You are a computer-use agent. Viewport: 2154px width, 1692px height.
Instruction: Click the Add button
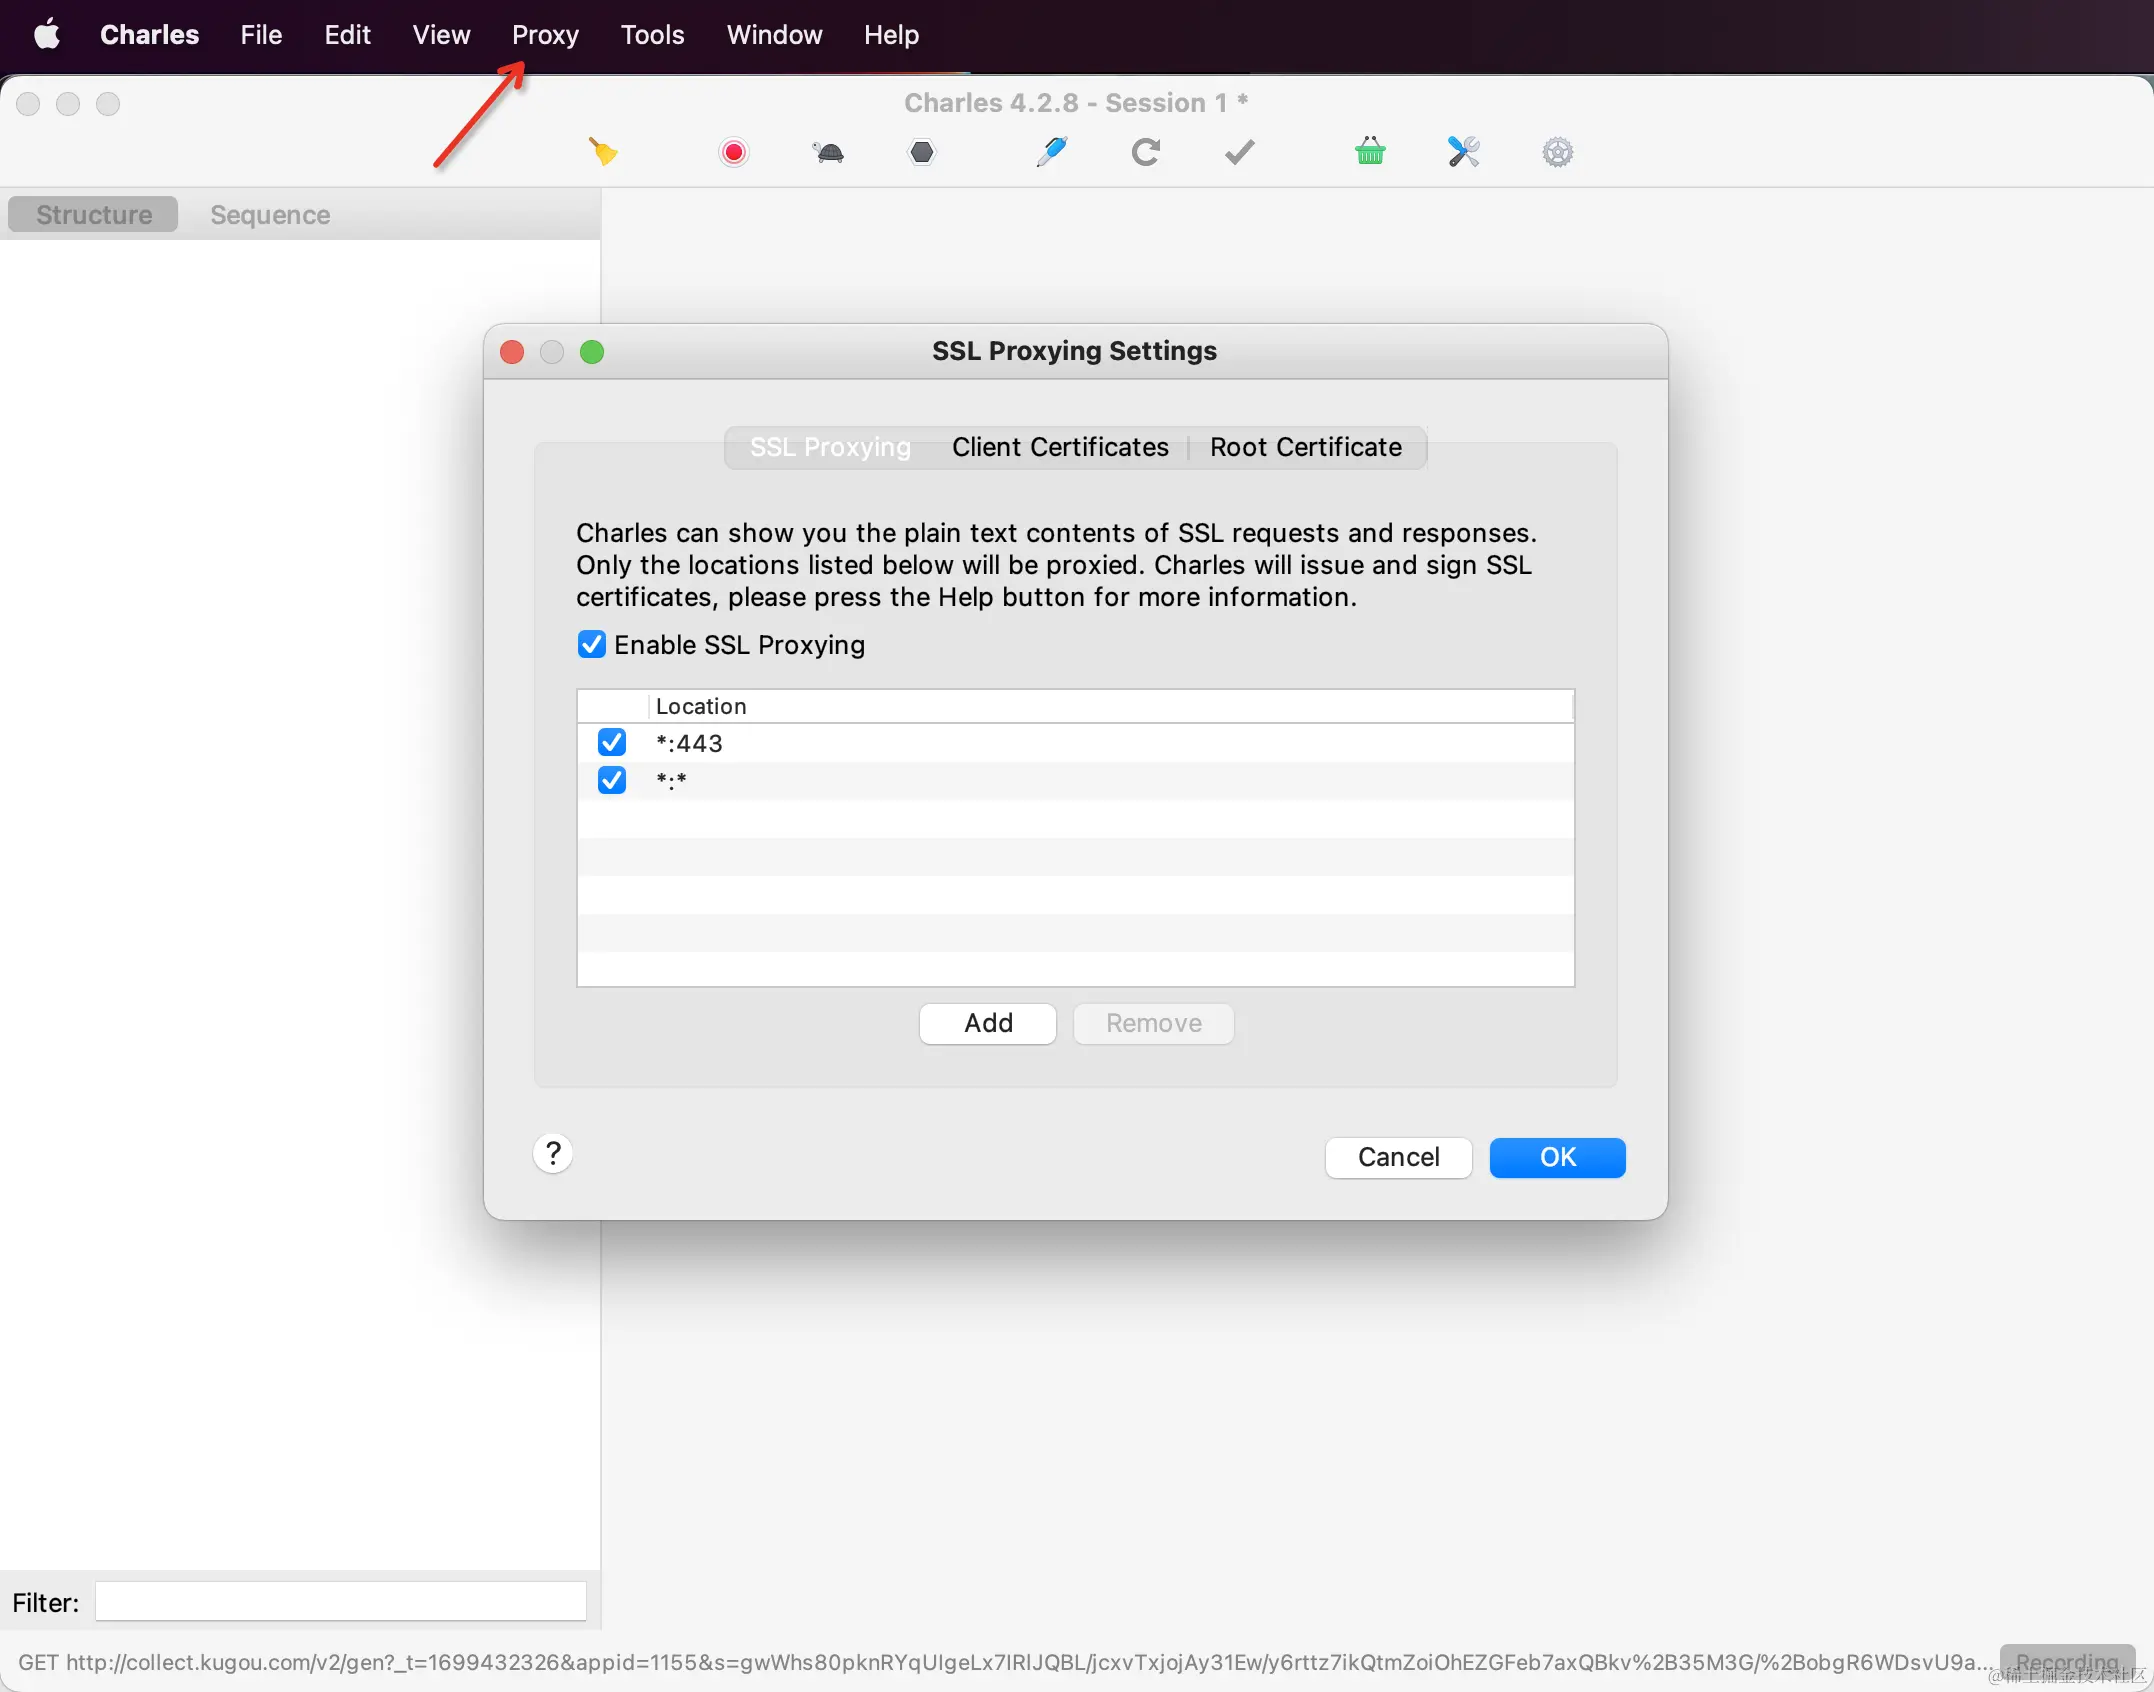[x=988, y=1023]
